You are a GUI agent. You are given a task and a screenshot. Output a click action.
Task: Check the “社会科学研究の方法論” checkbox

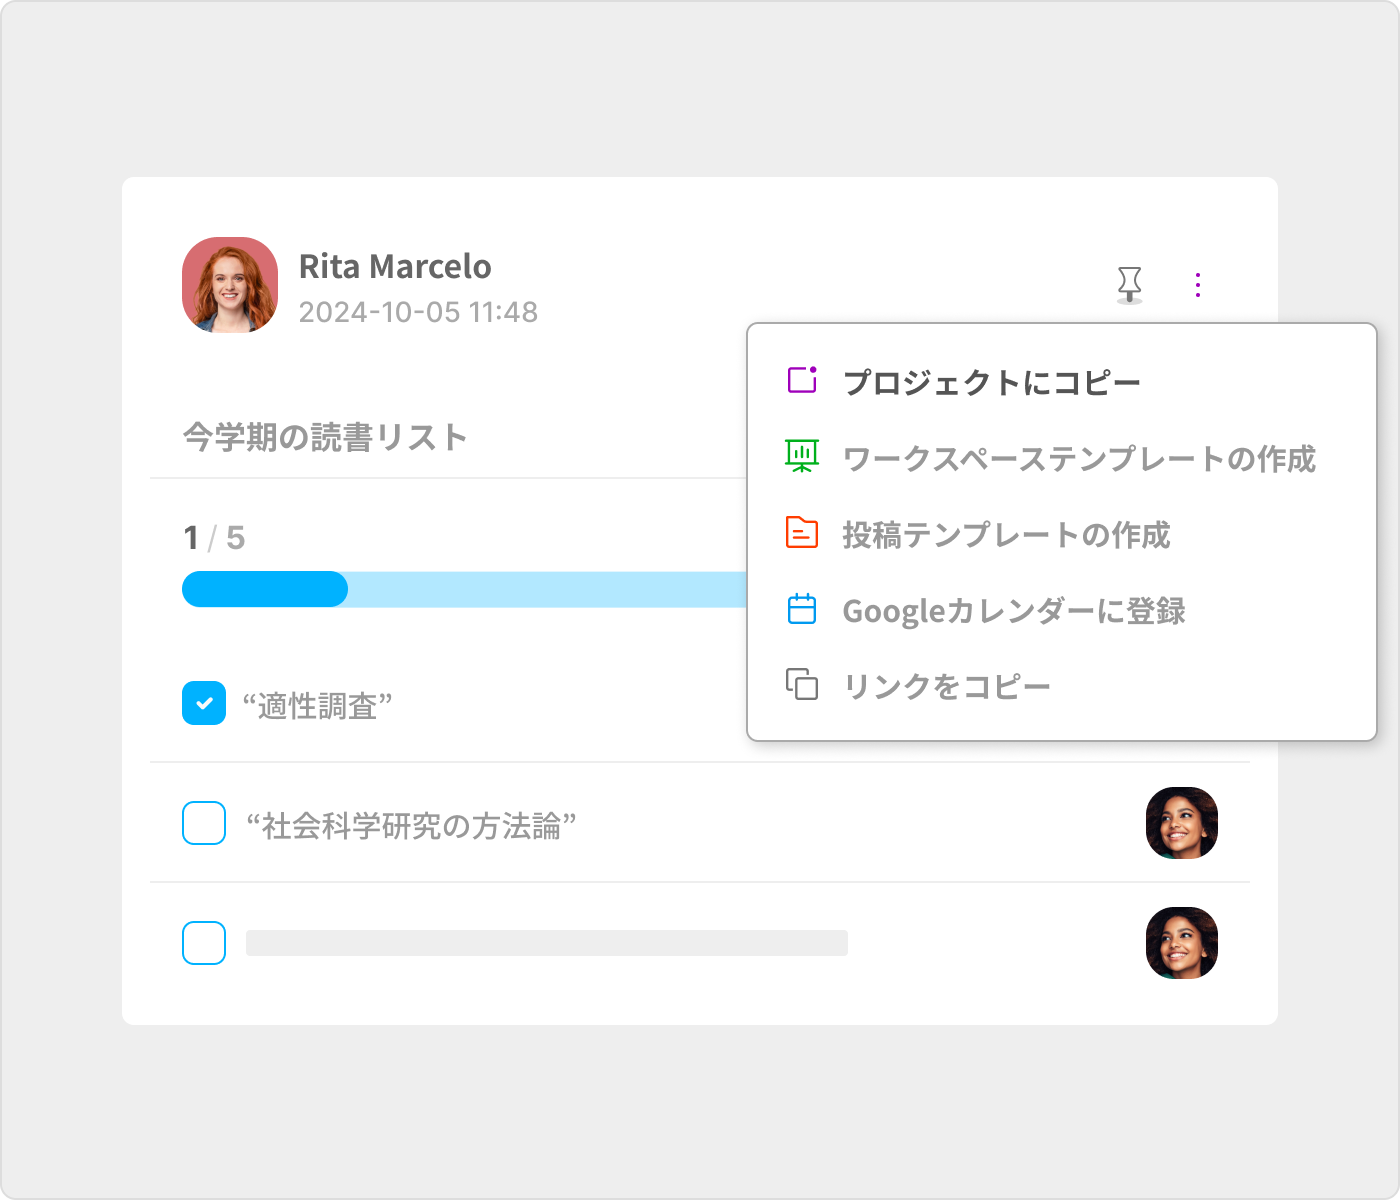point(204,823)
